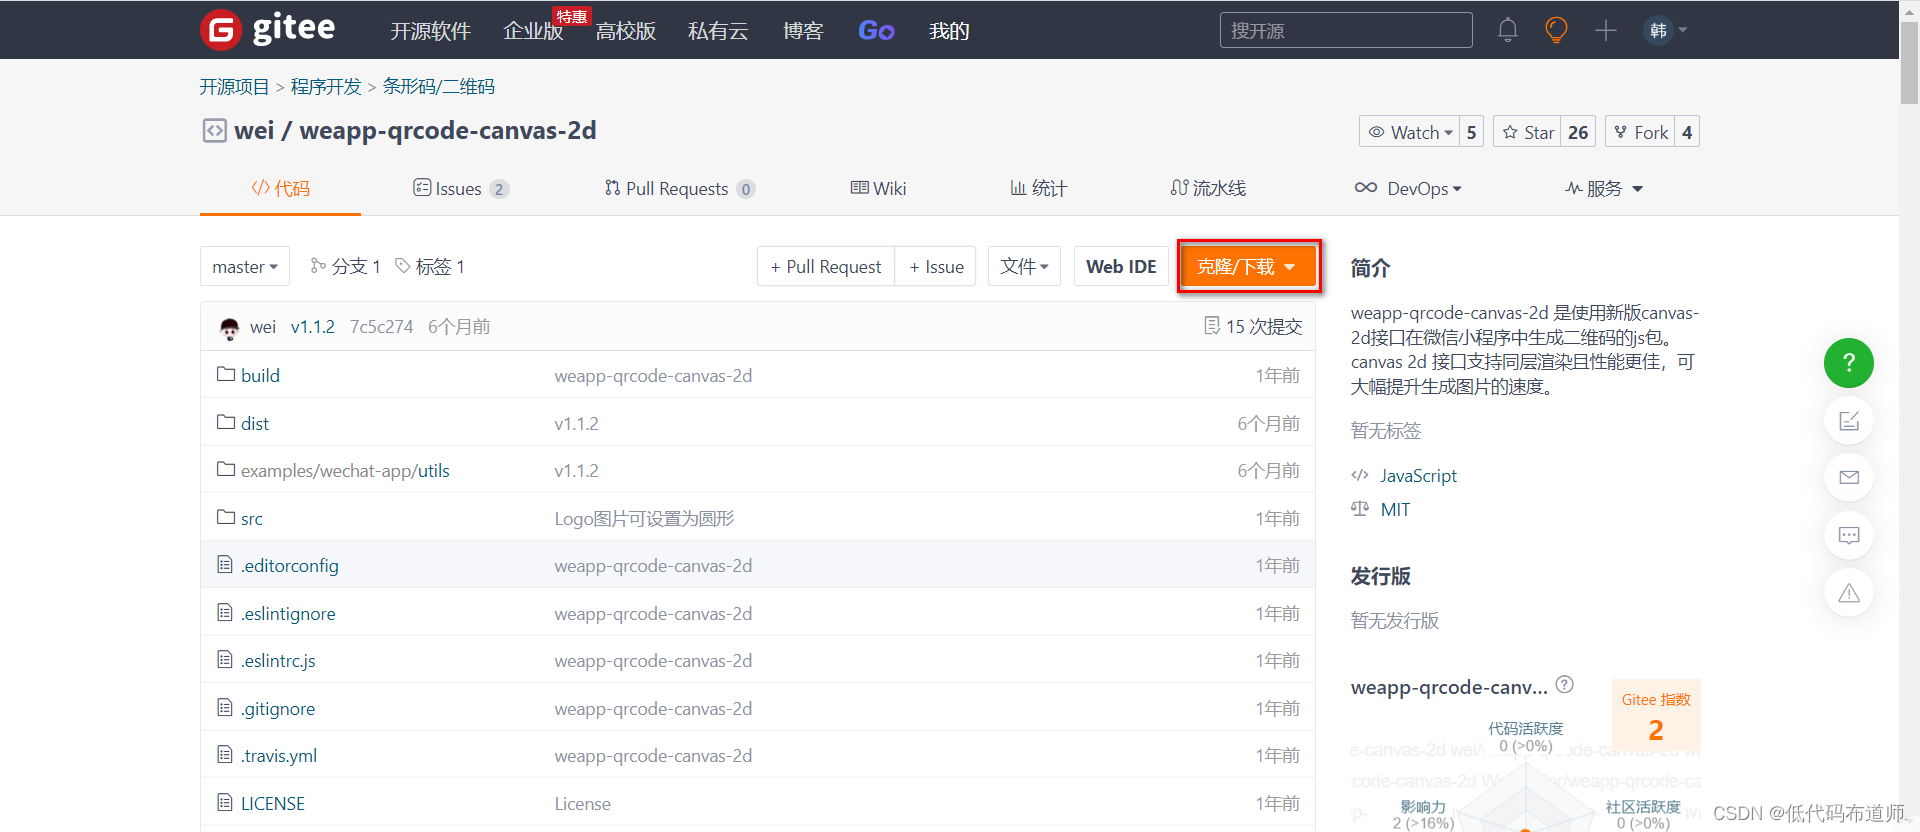The image size is (1920, 832).
Task: Open the LICENSE file
Action: point(273,803)
